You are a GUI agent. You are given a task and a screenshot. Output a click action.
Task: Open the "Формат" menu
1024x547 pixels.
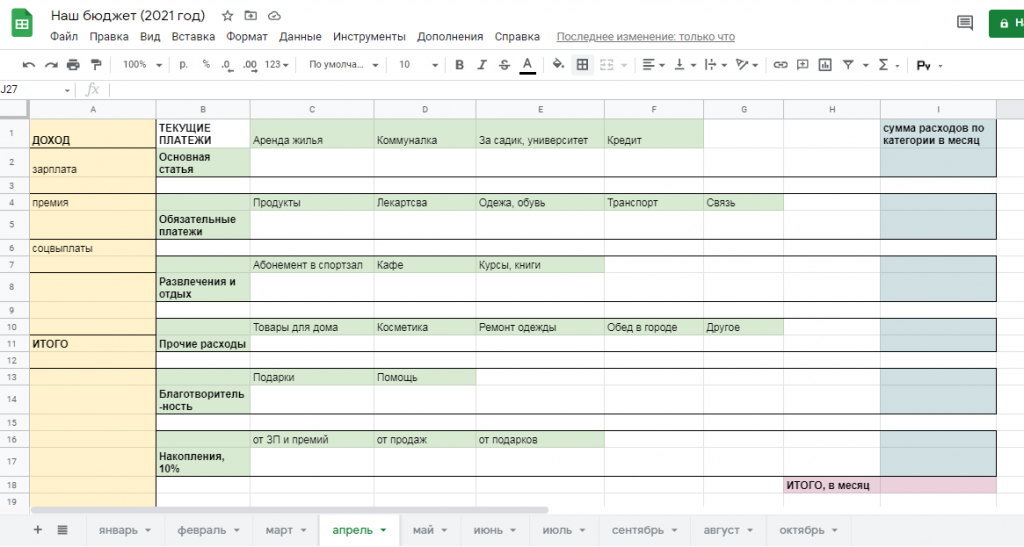point(247,37)
